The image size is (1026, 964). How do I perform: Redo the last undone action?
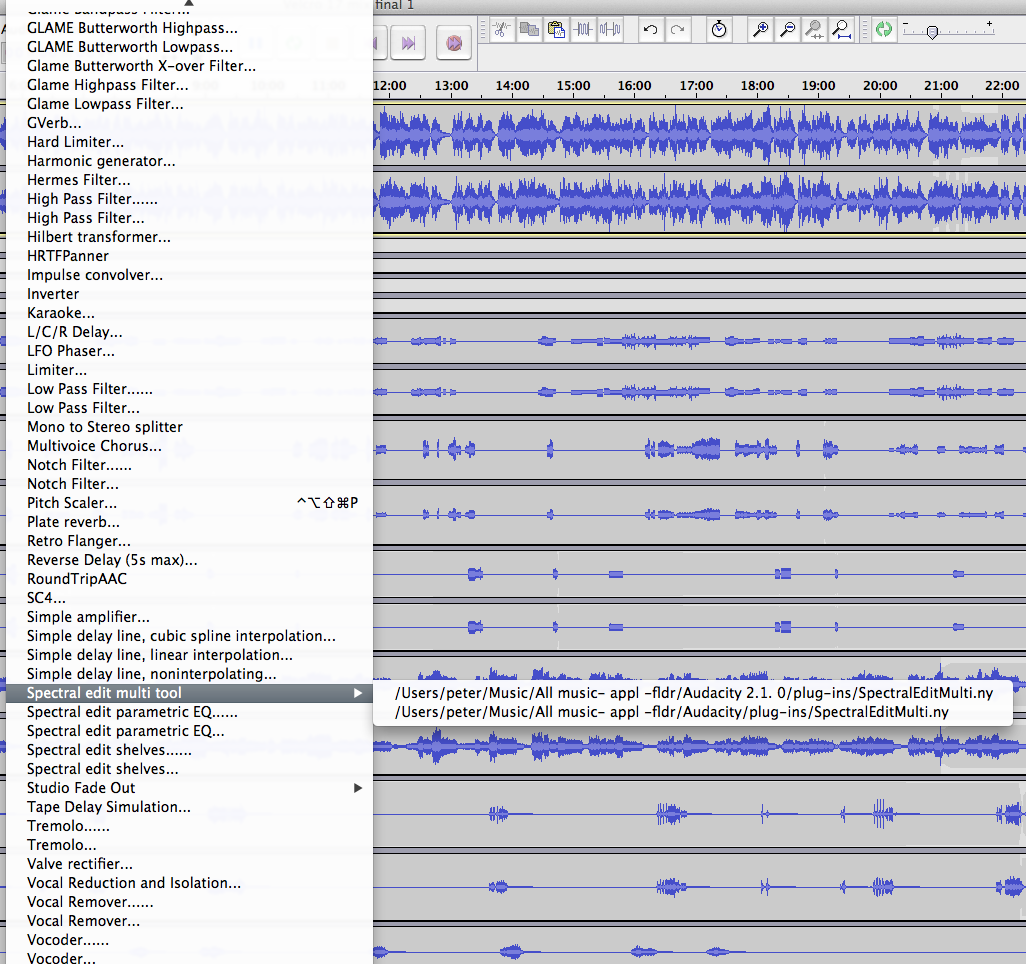(x=678, y=29)
